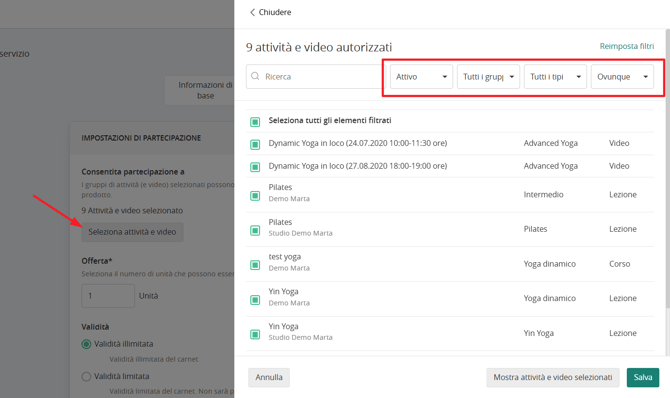
Task: Uncheck Pilates Demo Marta lesson
Action: [x=255, y=196]
